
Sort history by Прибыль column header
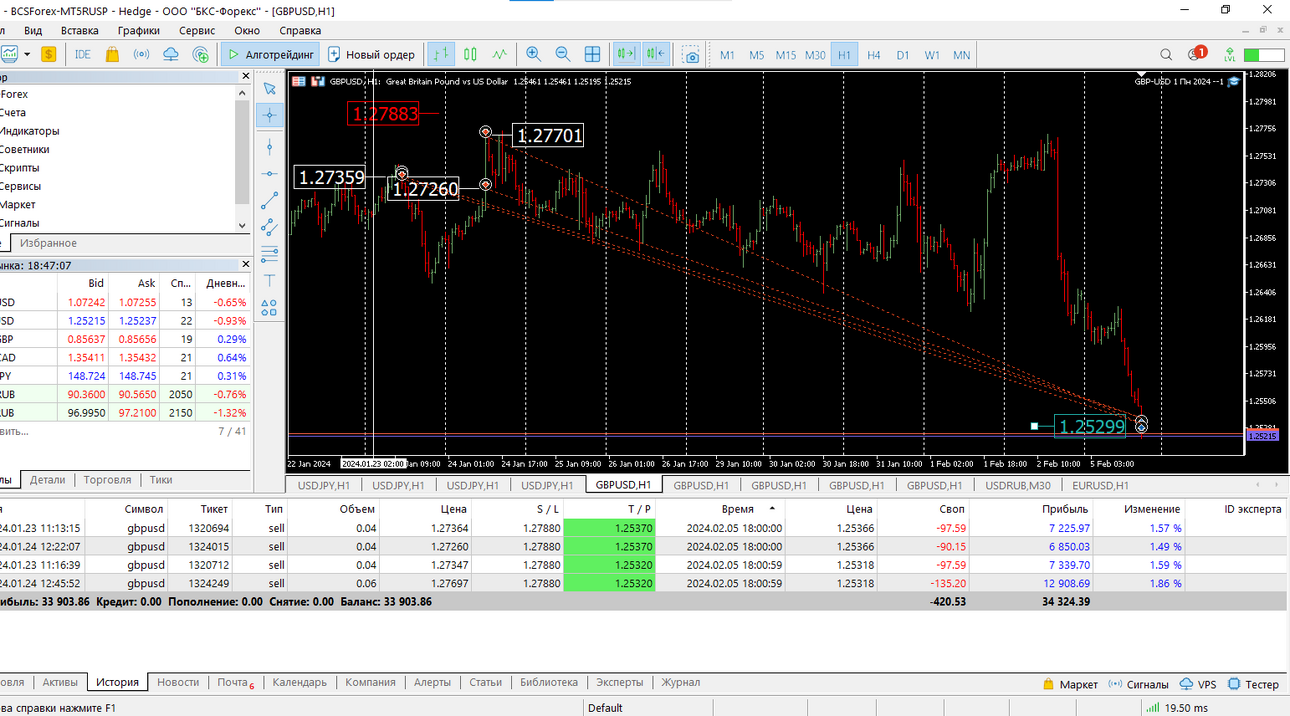click(x=1064, y=509)
